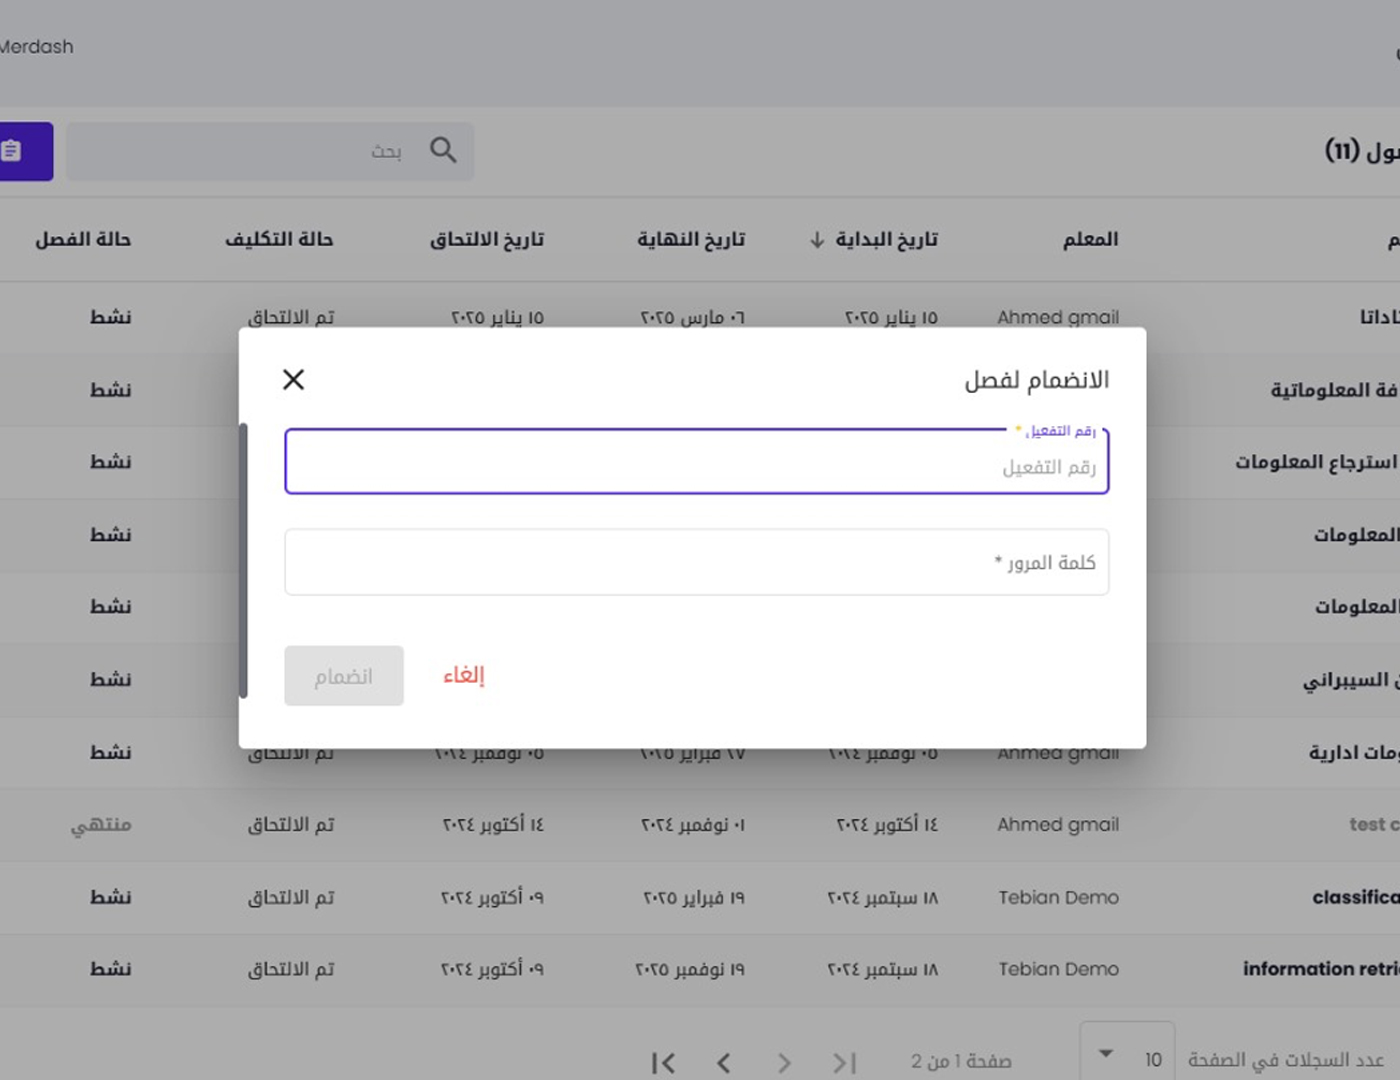Click the search magnifier icon
This screenshot has height=1080, width=1400.
443,150
